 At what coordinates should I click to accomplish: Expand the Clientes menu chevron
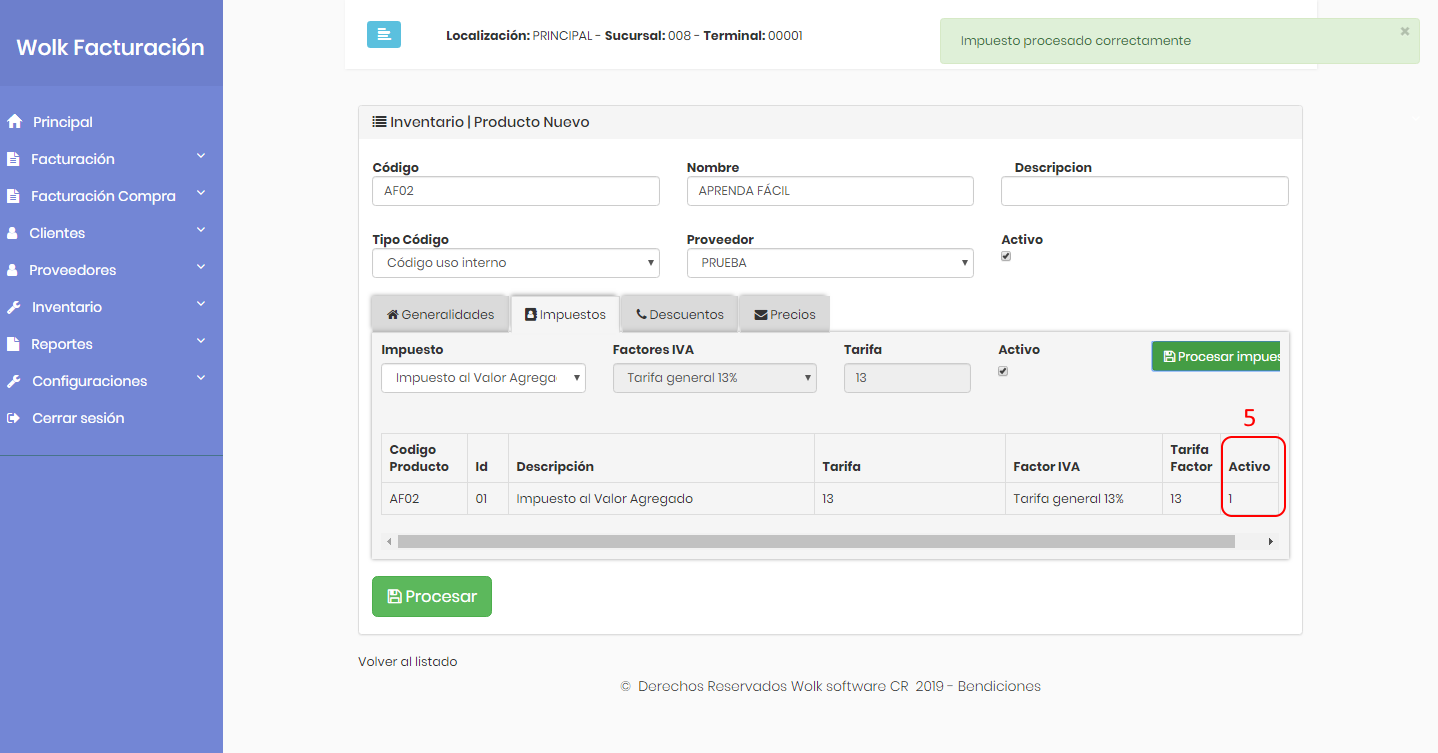click(201, 231)
